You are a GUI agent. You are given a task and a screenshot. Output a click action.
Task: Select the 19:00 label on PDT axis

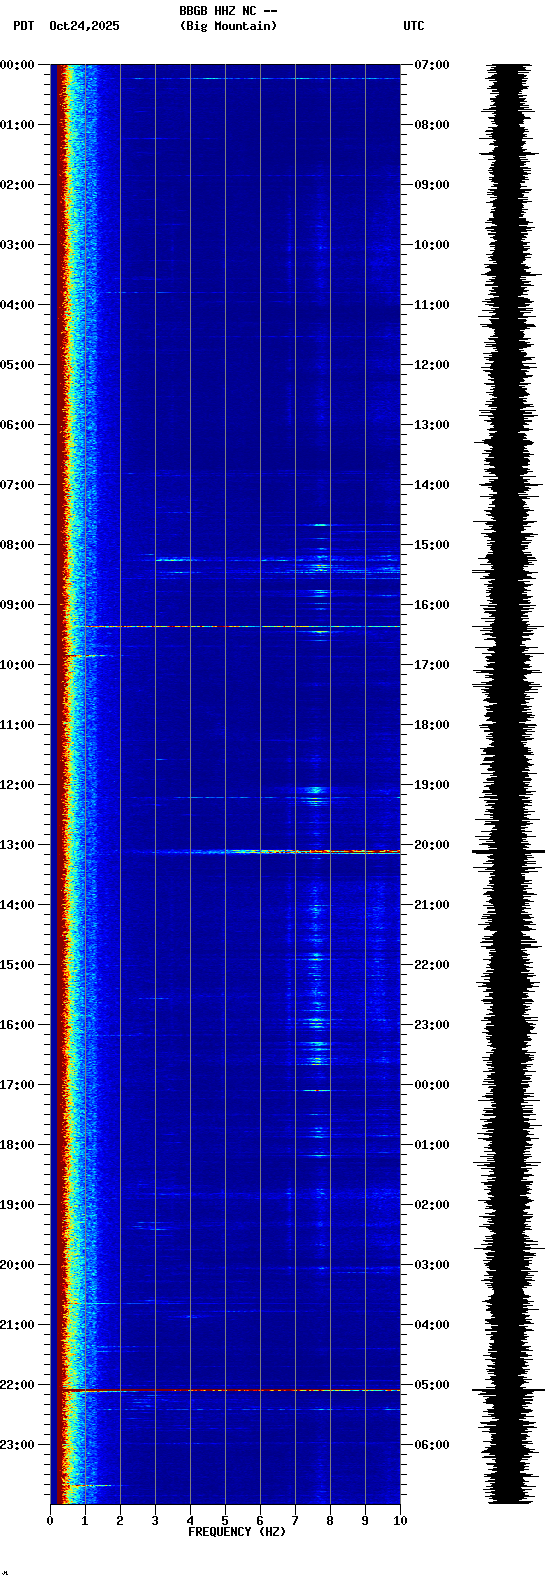coord(17,1205)
